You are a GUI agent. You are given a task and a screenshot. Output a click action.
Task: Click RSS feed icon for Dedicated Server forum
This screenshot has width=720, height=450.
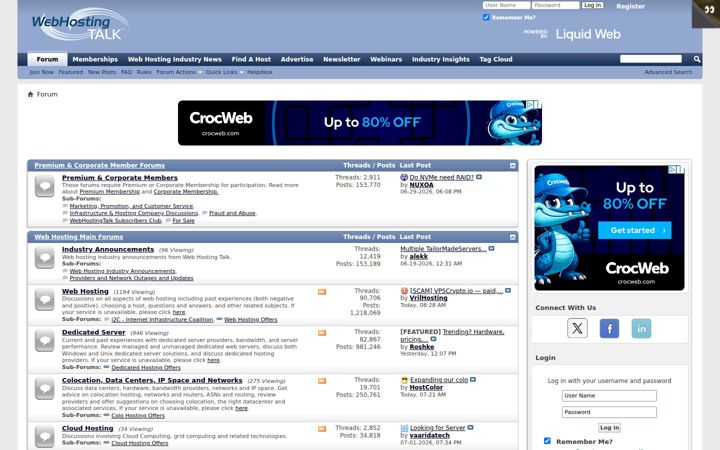[x=322, y=333]
